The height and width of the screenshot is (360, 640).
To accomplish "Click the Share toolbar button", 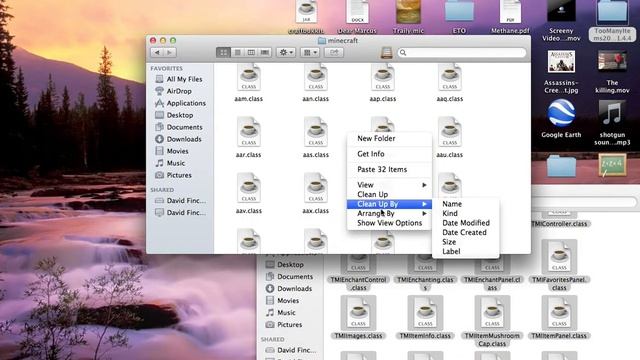I will click(x=334, y=52).
